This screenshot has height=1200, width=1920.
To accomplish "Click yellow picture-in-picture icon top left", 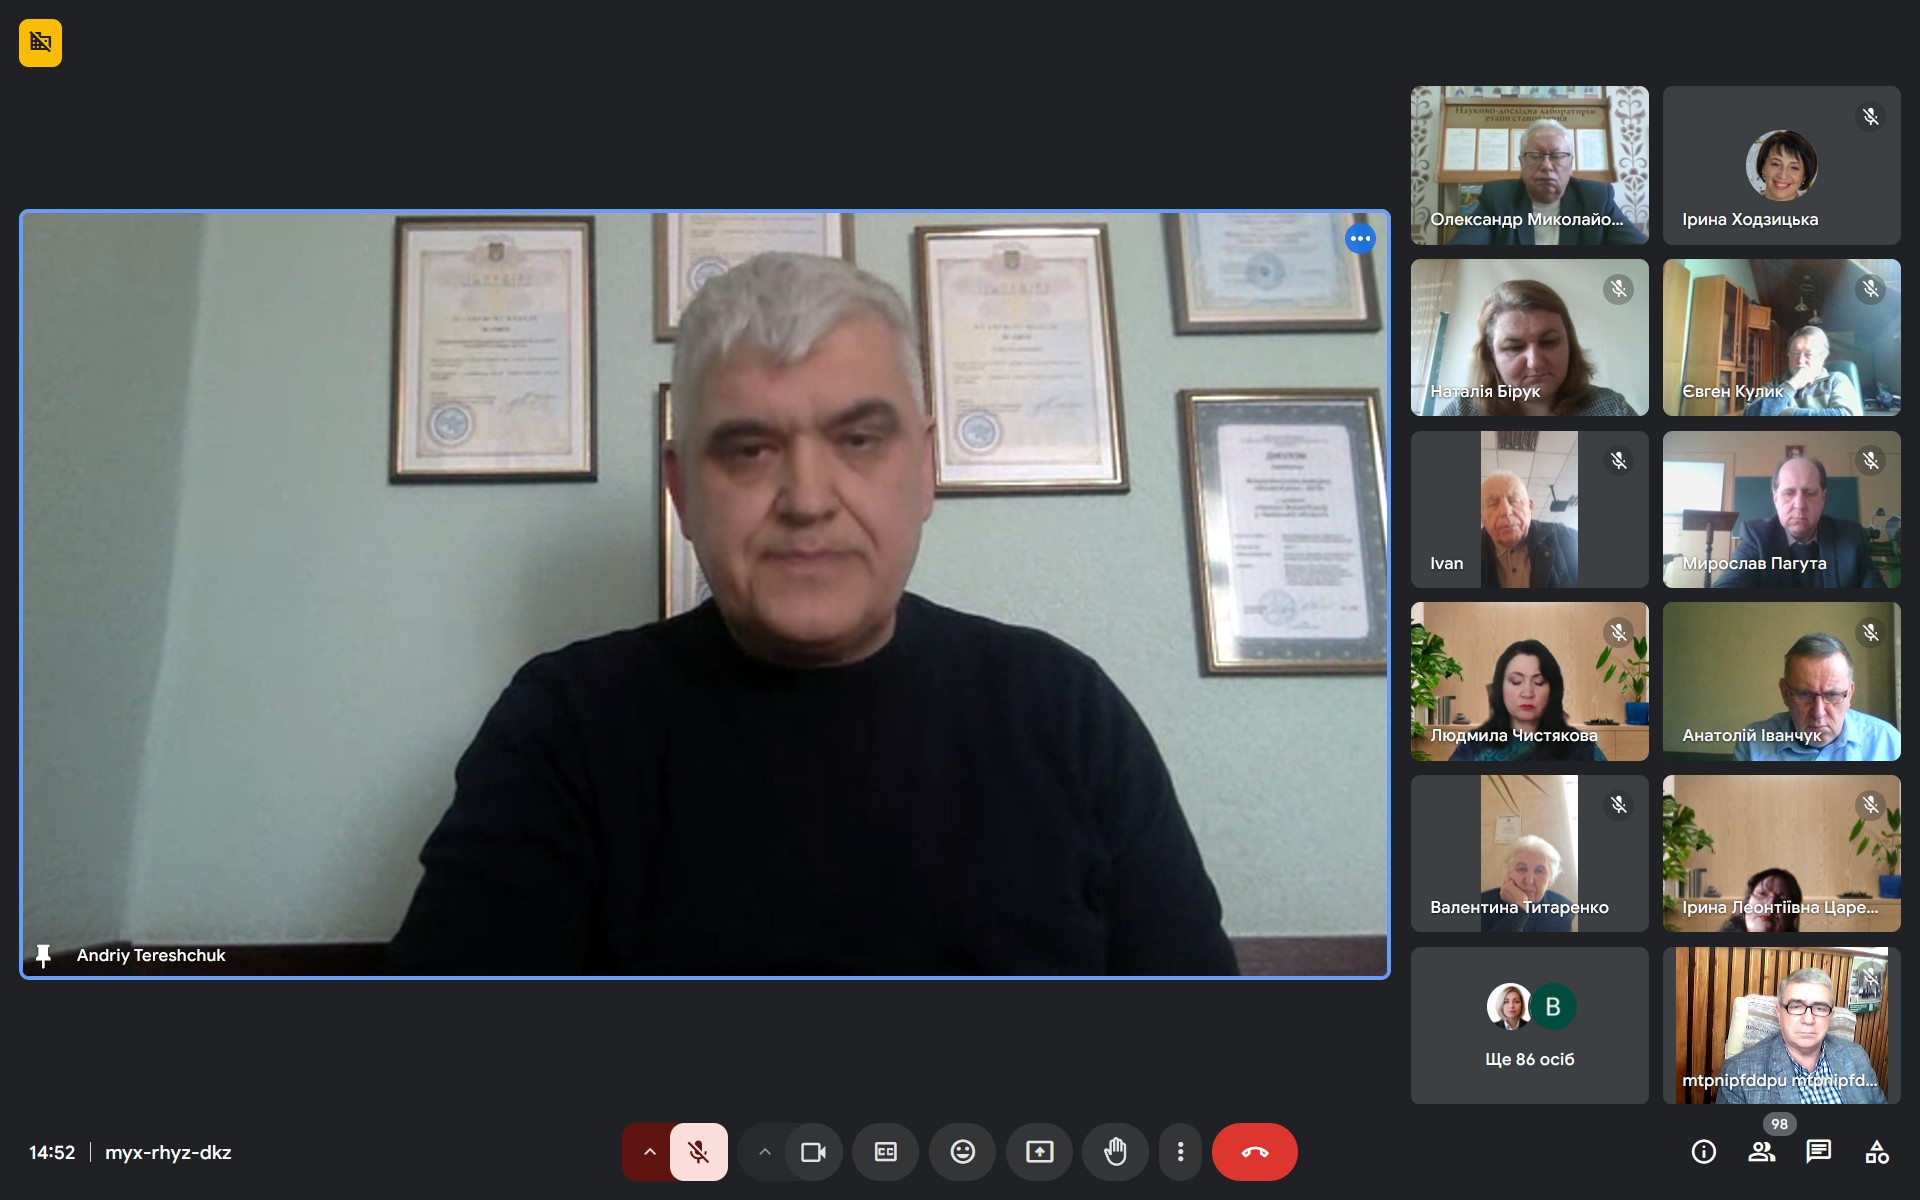I will [x=40, y=43].
